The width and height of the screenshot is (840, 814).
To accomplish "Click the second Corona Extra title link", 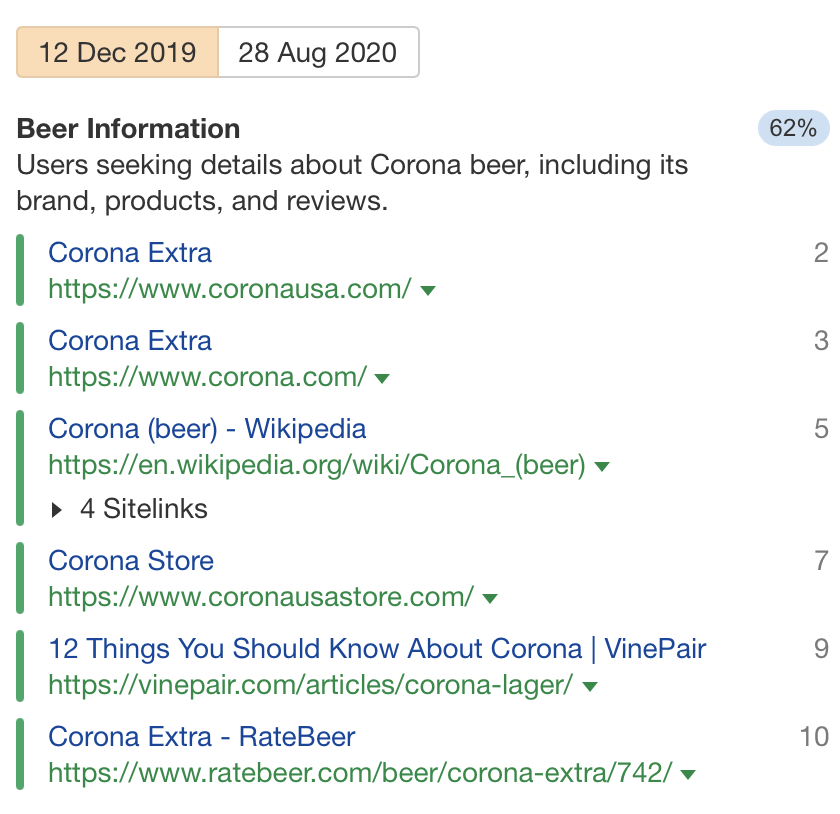I will 130,341.
